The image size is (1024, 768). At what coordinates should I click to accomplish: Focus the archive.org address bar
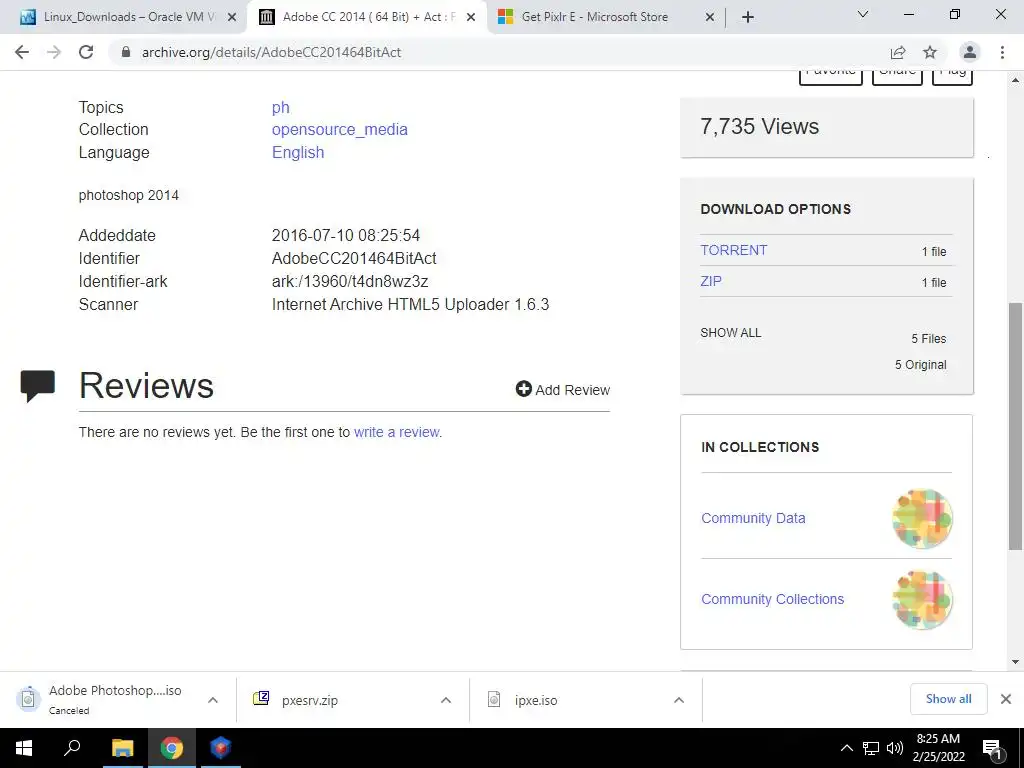tap(496, 52)
